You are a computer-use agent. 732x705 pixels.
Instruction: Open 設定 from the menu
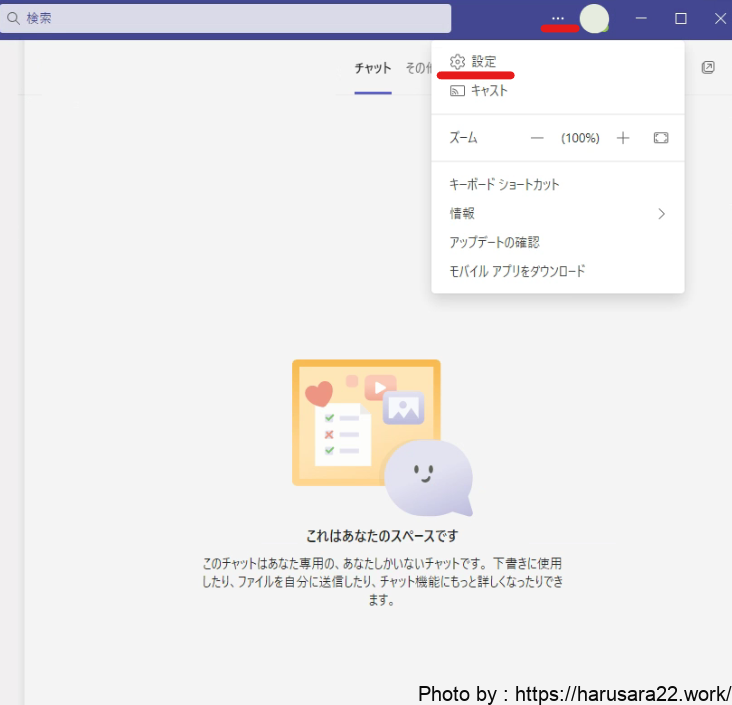483,62
